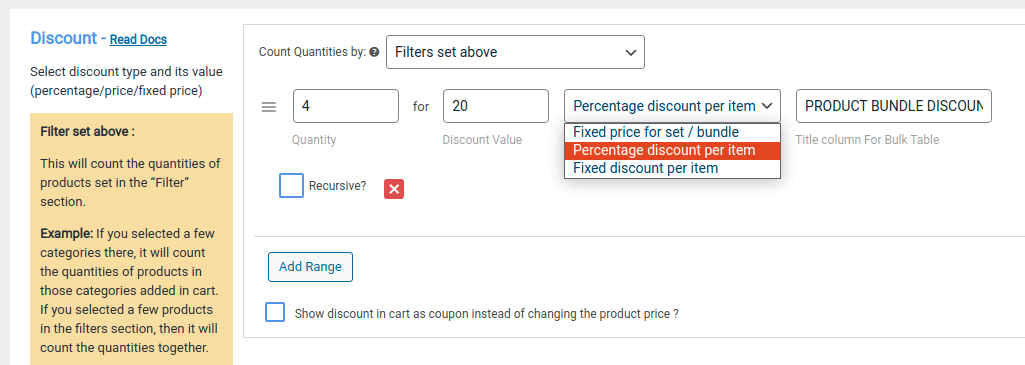Click the chevron arrow of Filters set above
The image size is (1025, 365).
(631, 52)
